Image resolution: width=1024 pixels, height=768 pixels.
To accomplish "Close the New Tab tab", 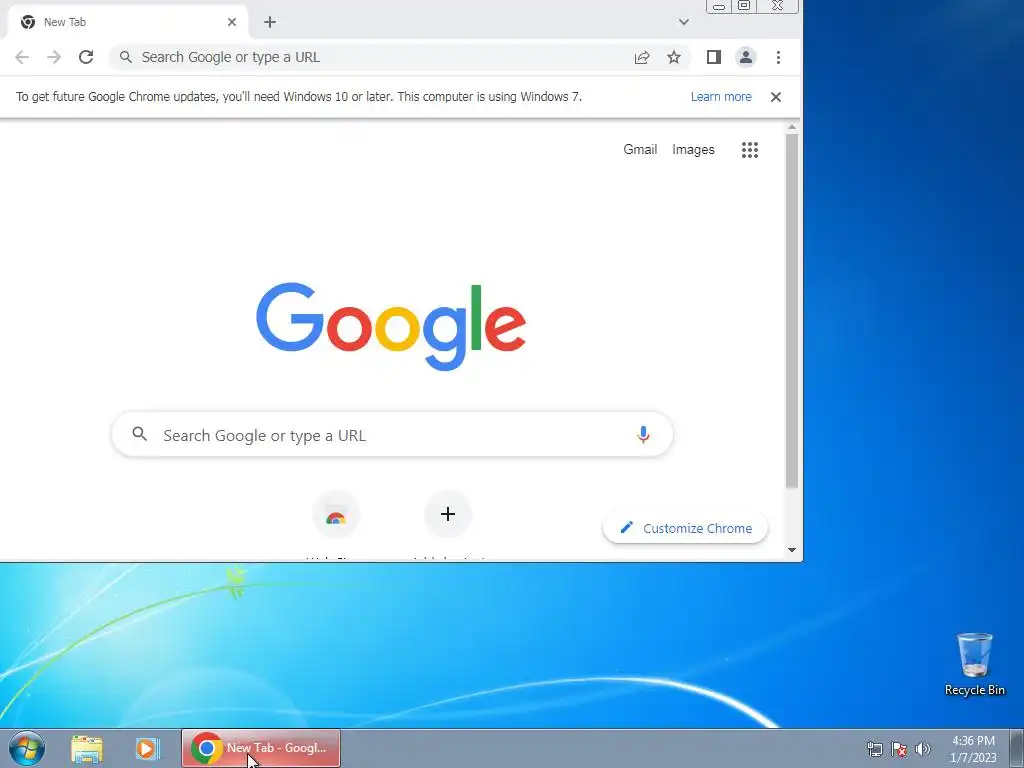I will (x=232, y=22).
